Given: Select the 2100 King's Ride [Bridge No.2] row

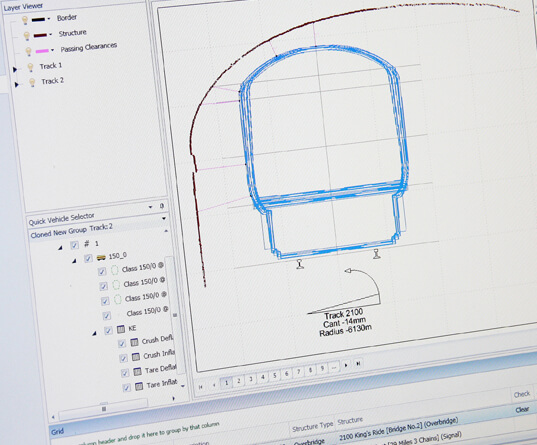Looking at the screenshot, I should 398,429.
